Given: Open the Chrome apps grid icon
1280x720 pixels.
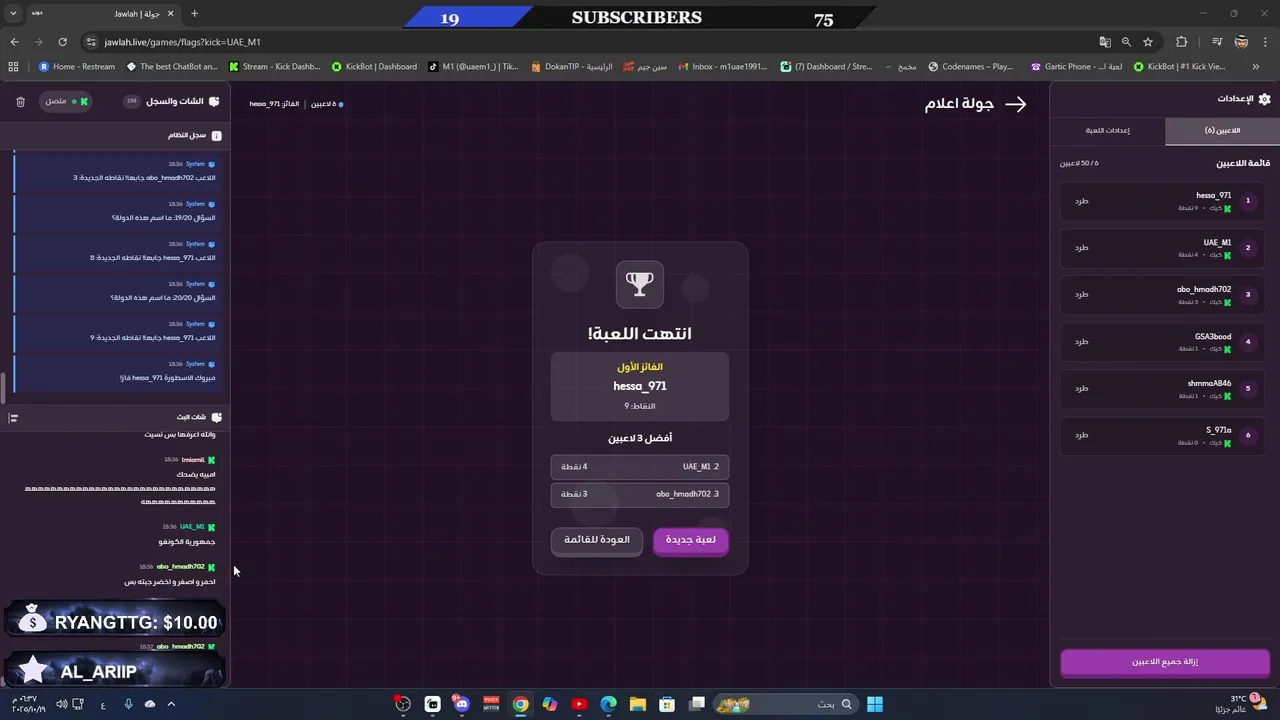Looking at the screenshot, I should coord(13,67).
